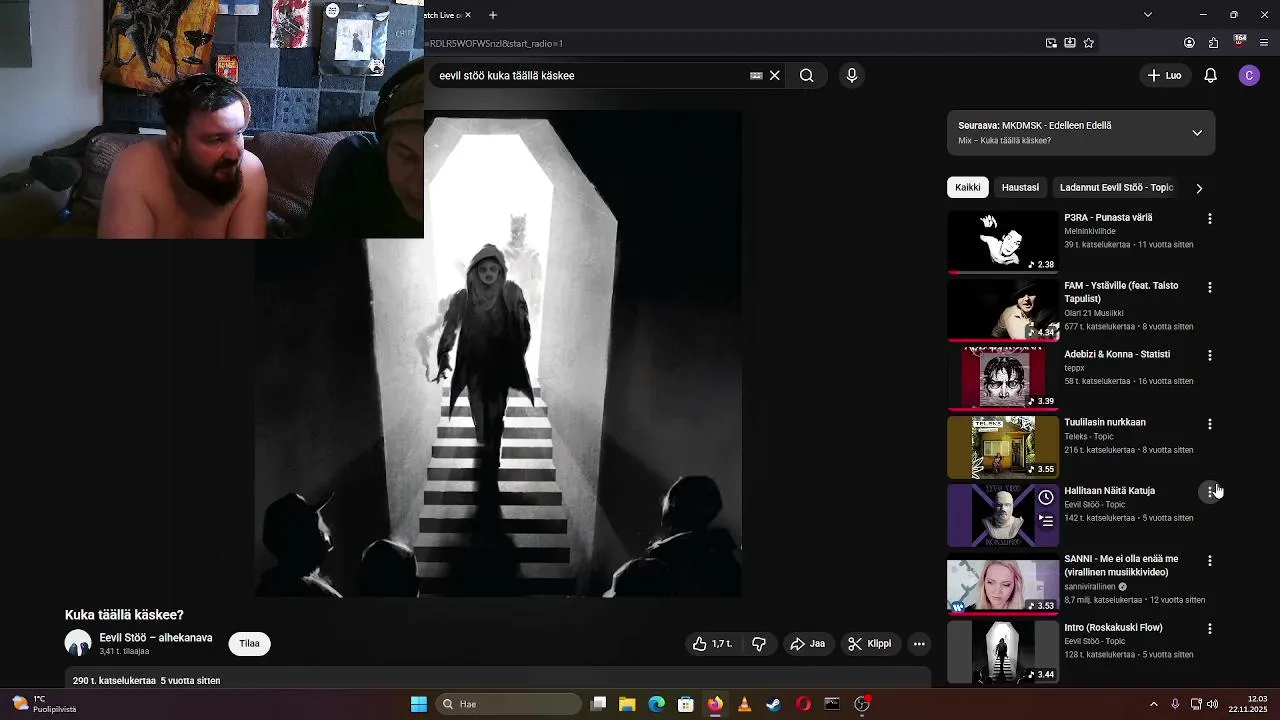Clear the YouTube search box text
Screen dimensions: 1280x720
click(x=774, y=75)
